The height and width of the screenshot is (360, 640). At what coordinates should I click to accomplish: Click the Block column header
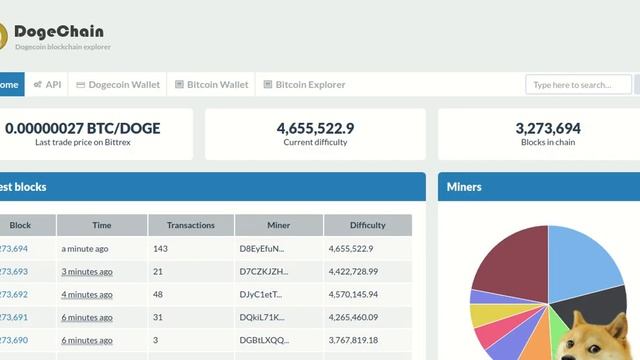tap(28, 225)
